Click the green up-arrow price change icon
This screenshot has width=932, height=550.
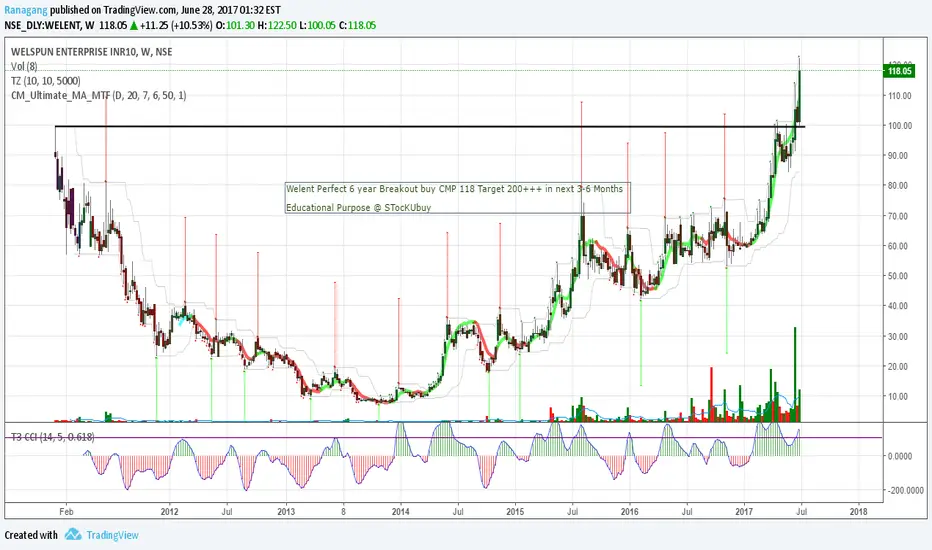click(x=134, y=26)
